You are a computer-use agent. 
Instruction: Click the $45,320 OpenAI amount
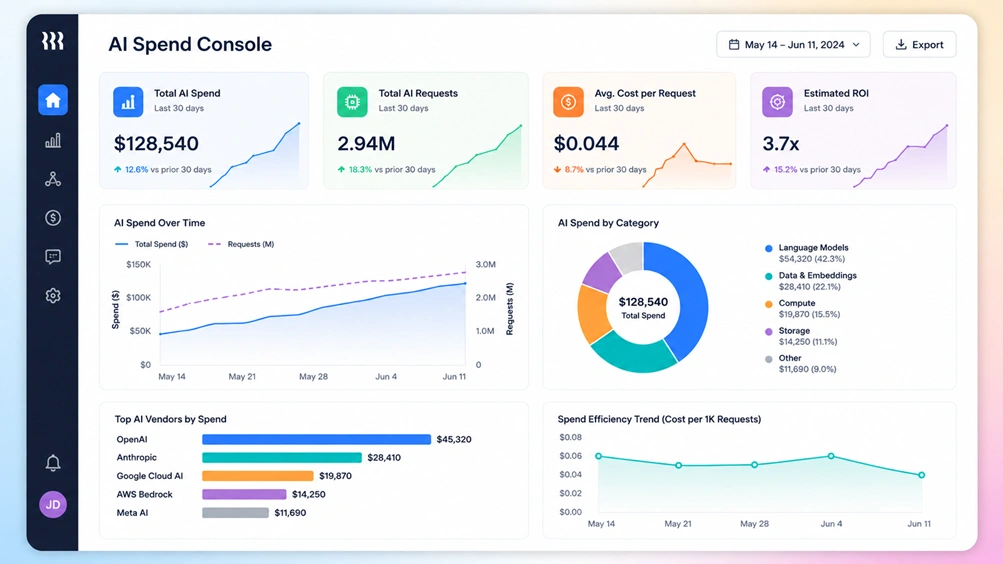pos(454,439)
